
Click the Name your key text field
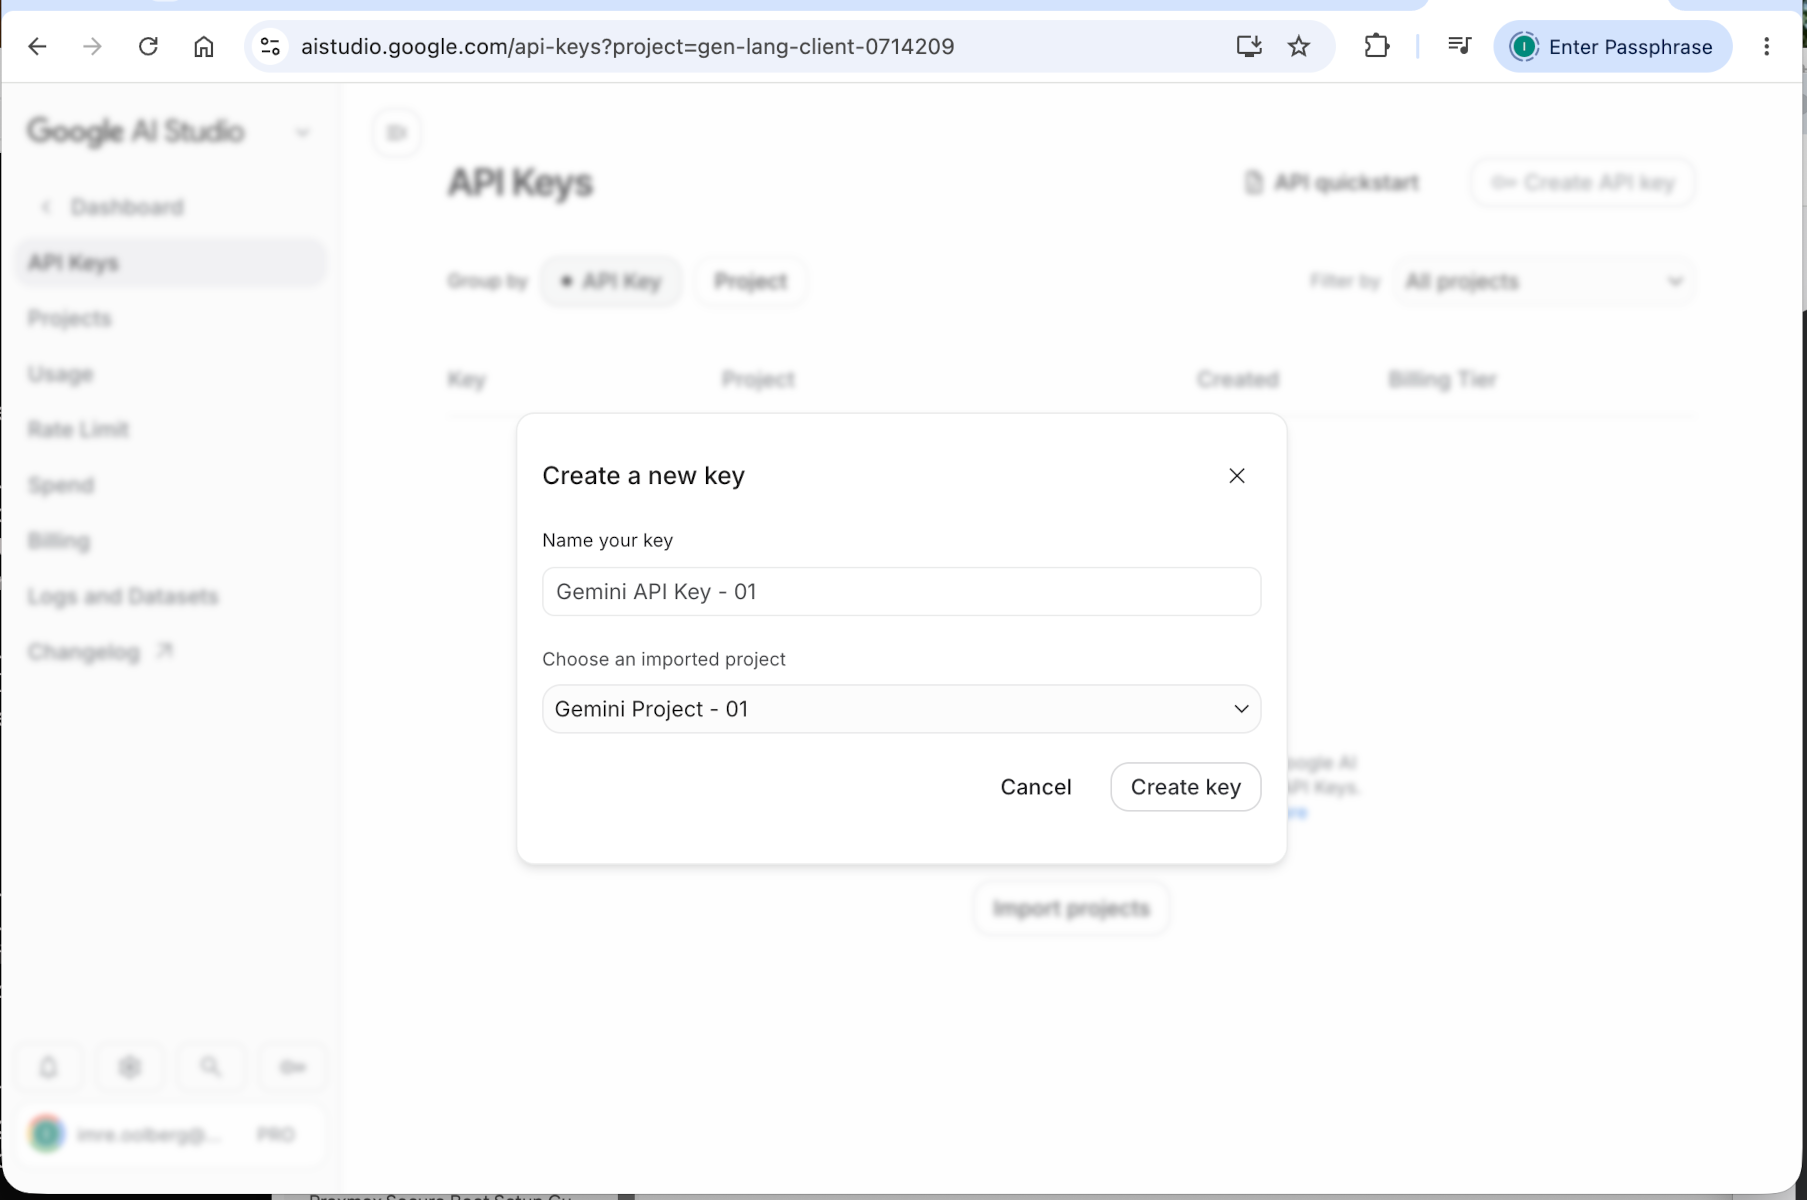[901, 591]
